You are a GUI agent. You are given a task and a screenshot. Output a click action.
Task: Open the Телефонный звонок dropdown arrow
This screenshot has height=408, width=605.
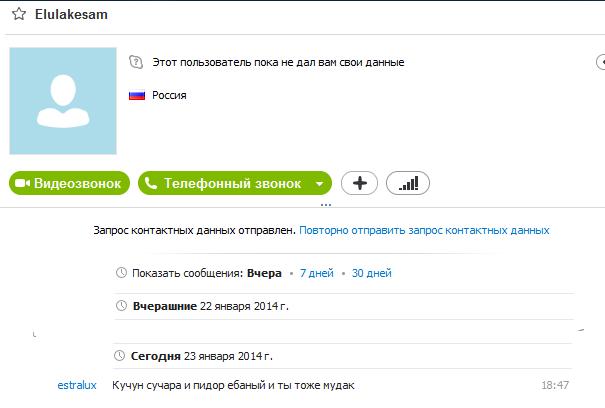pyautogui.click(x=319, y=184)
